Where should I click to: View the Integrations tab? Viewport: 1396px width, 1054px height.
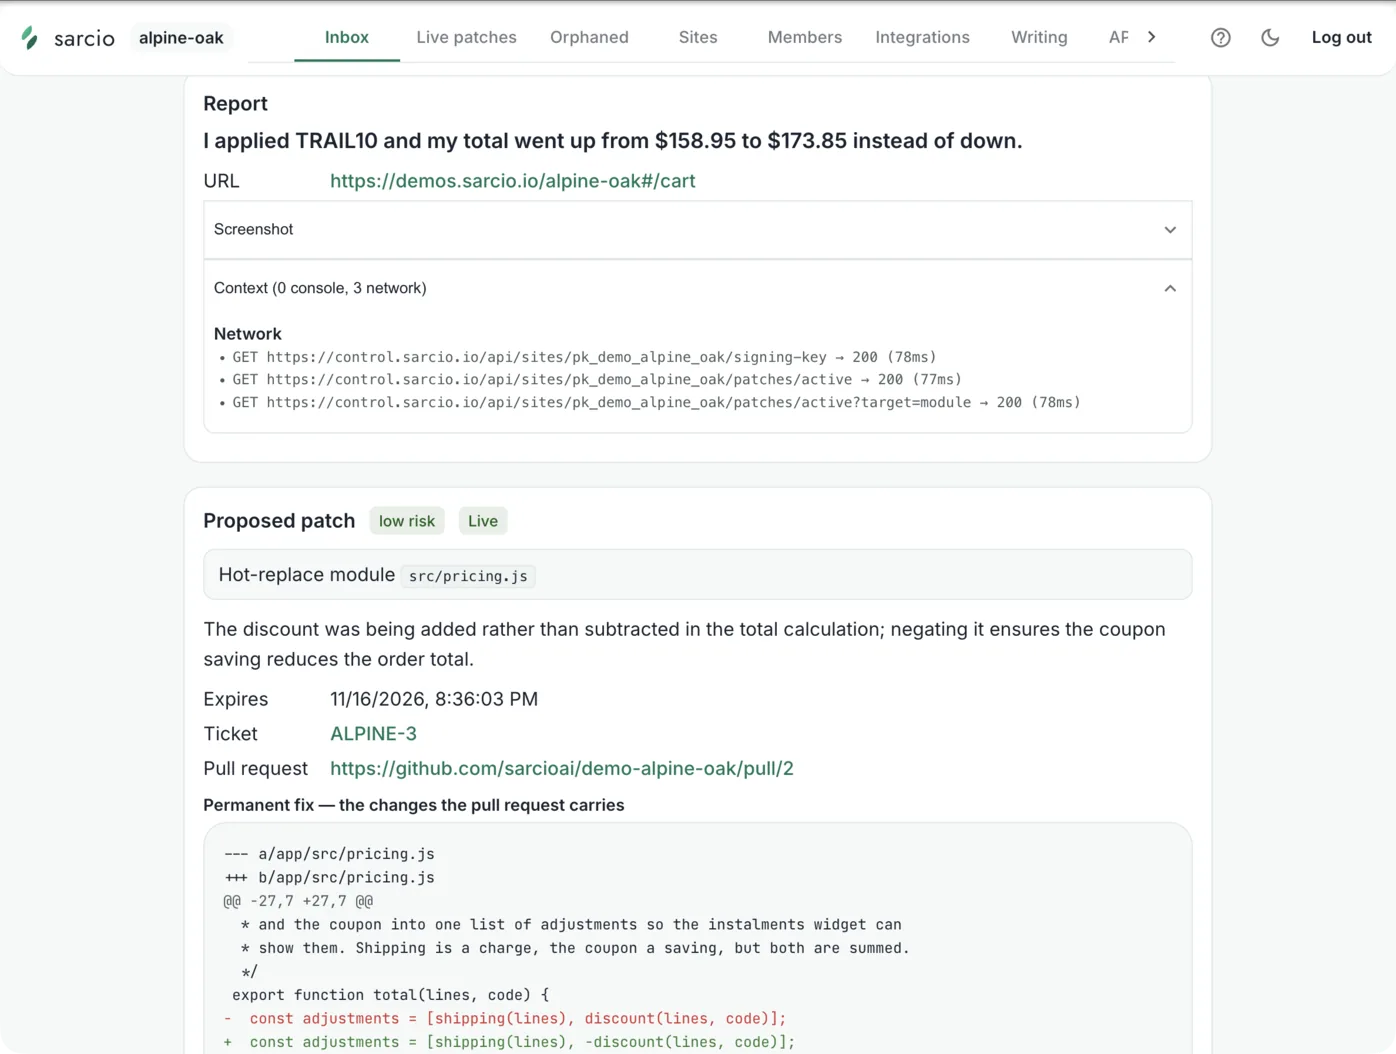922,38
